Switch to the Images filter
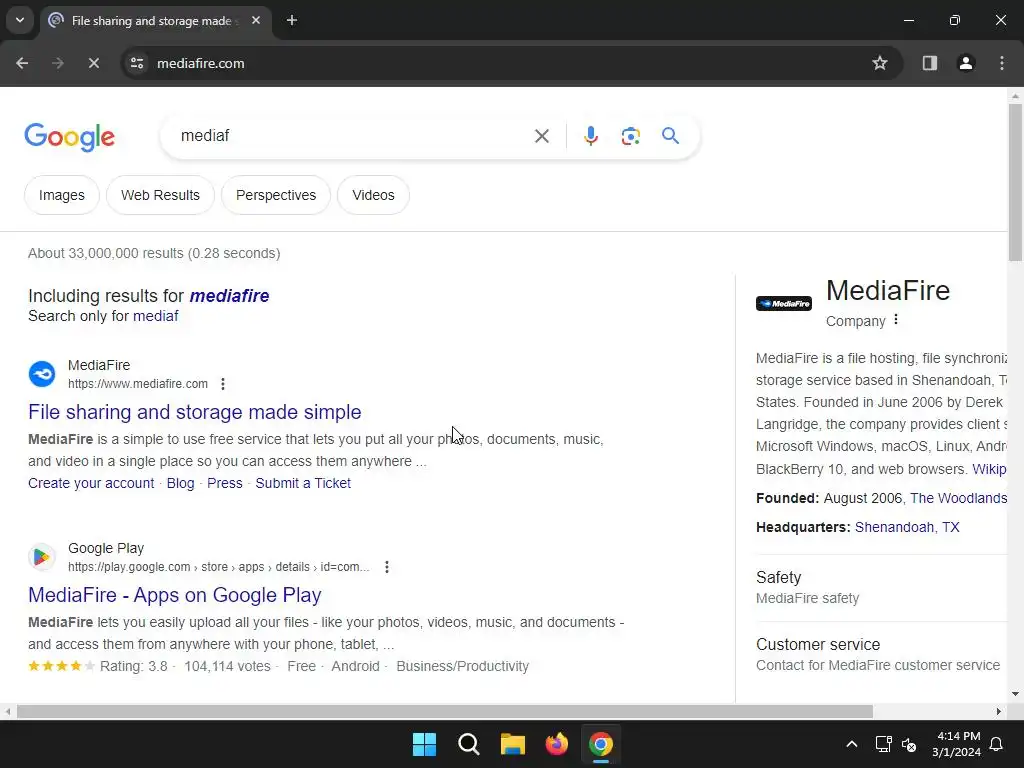The image size is (1024, 768). [x=61, y=195]
